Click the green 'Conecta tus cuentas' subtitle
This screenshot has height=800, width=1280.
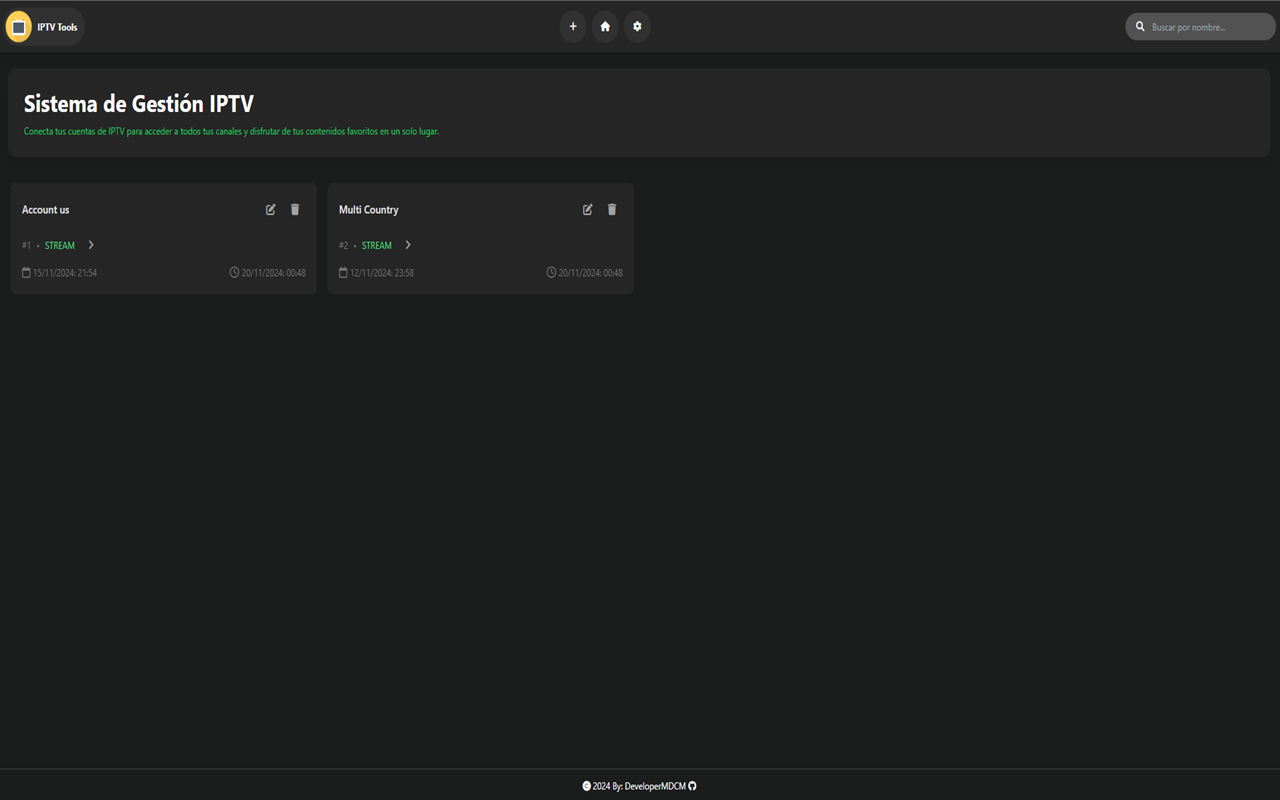point(231,131)
